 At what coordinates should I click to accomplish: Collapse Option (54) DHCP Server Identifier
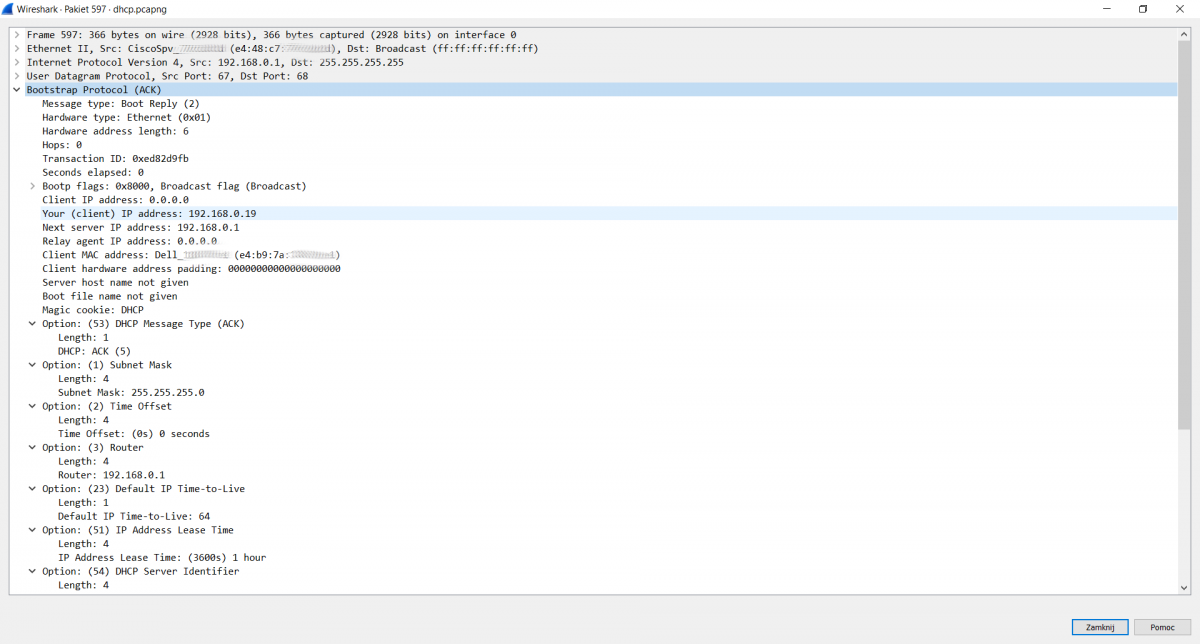[x=33, y=571]
